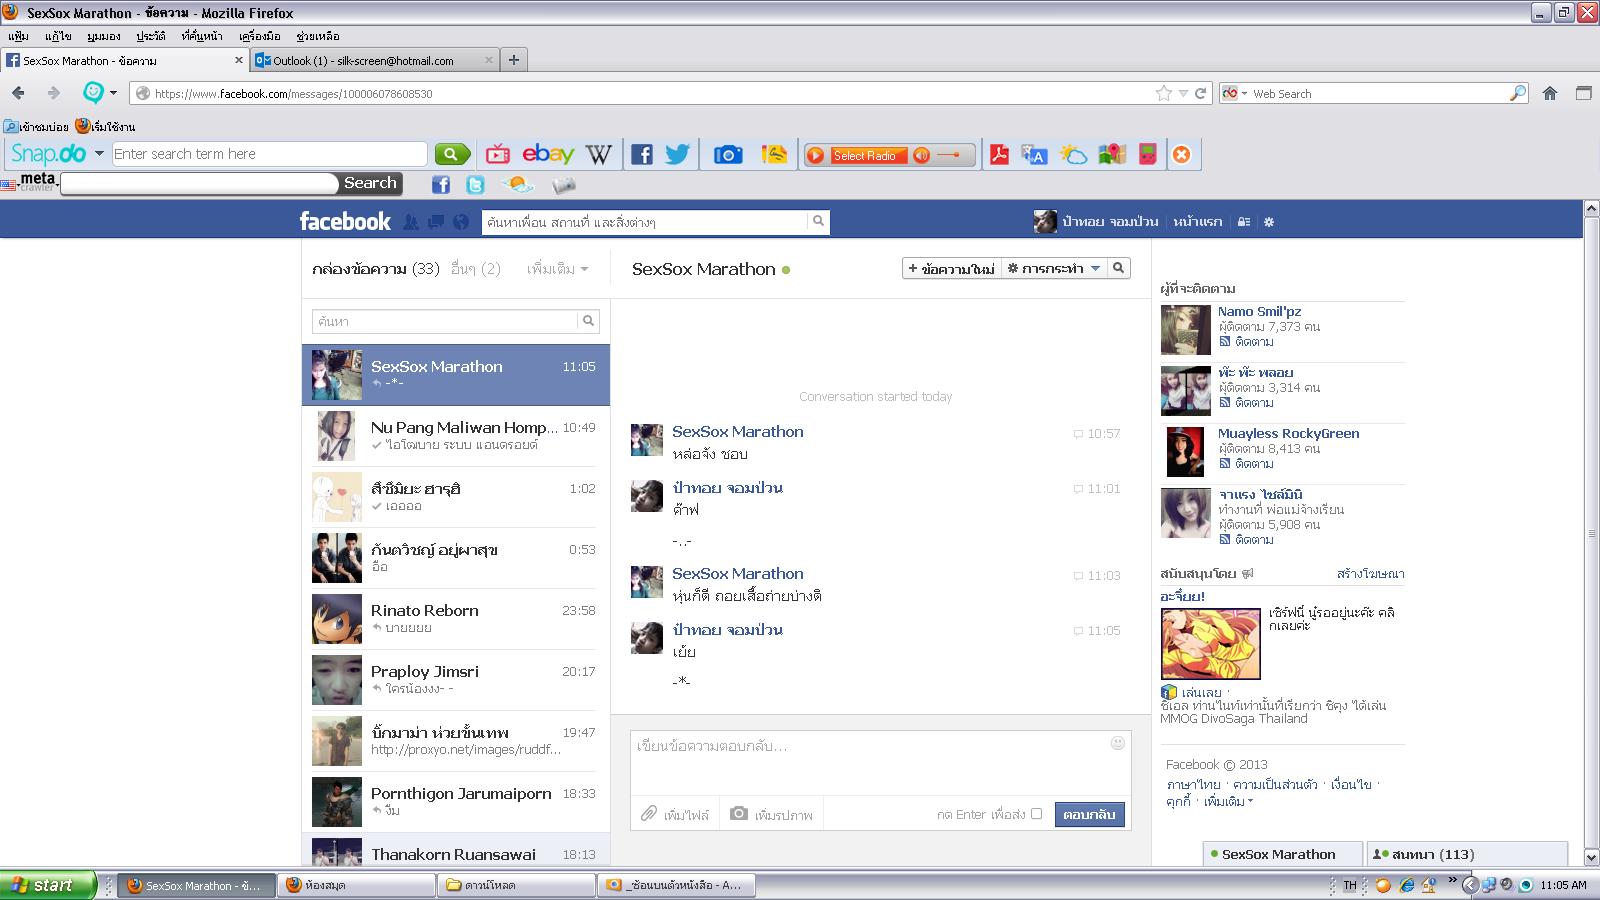1600x900 pixels.
Task: Open the chat bar with 113 friends
Action: pyautogui.click(x=1466, y=854)
